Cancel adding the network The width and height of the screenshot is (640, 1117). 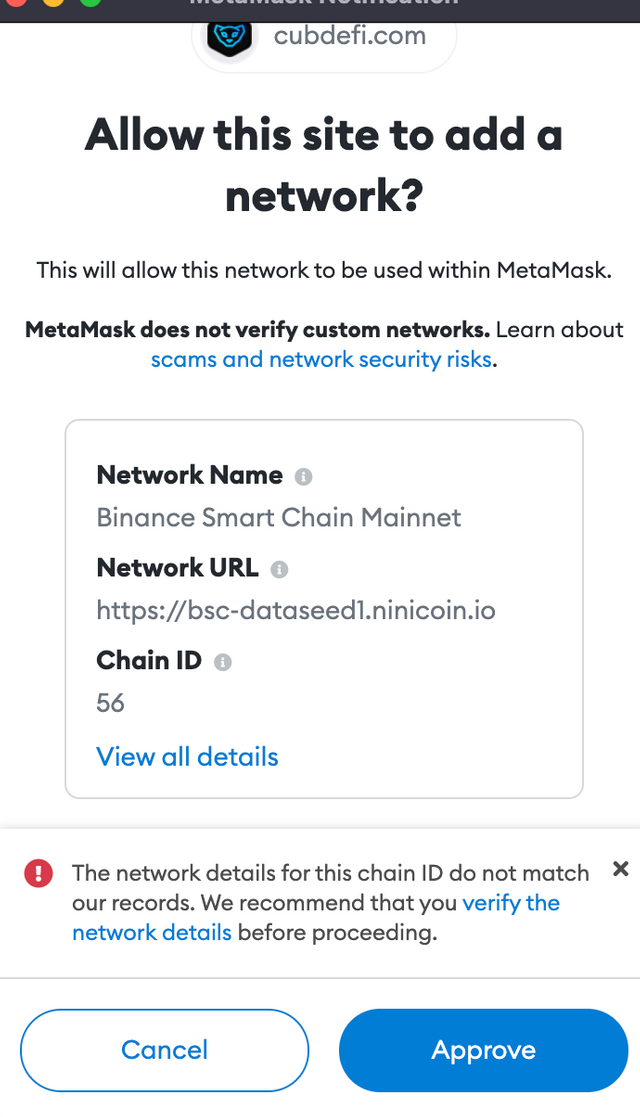tap(165, 1050)
